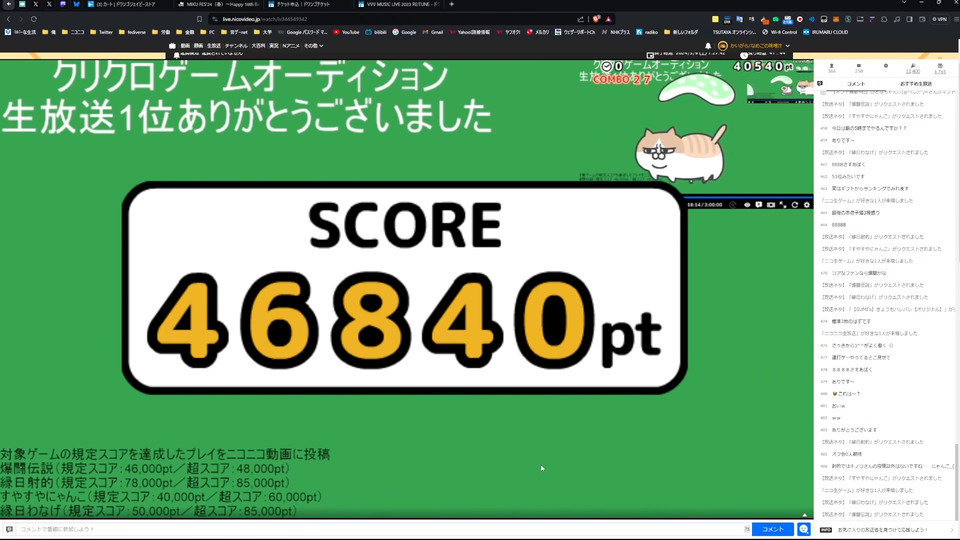Open the fediverse bookmark folder
The height and width of the screenshot is (540, 960).
[132, 32]
